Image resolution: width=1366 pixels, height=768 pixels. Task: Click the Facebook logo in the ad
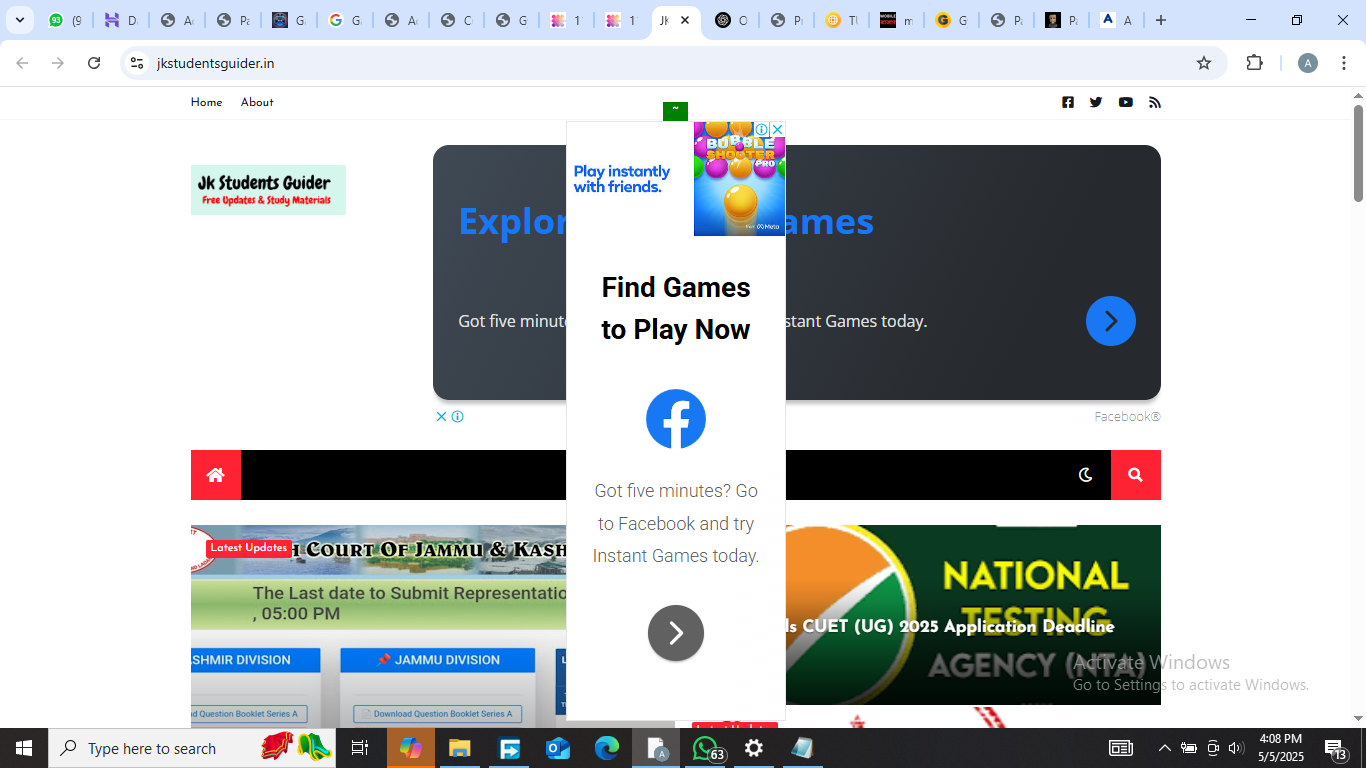click(676, 419)
